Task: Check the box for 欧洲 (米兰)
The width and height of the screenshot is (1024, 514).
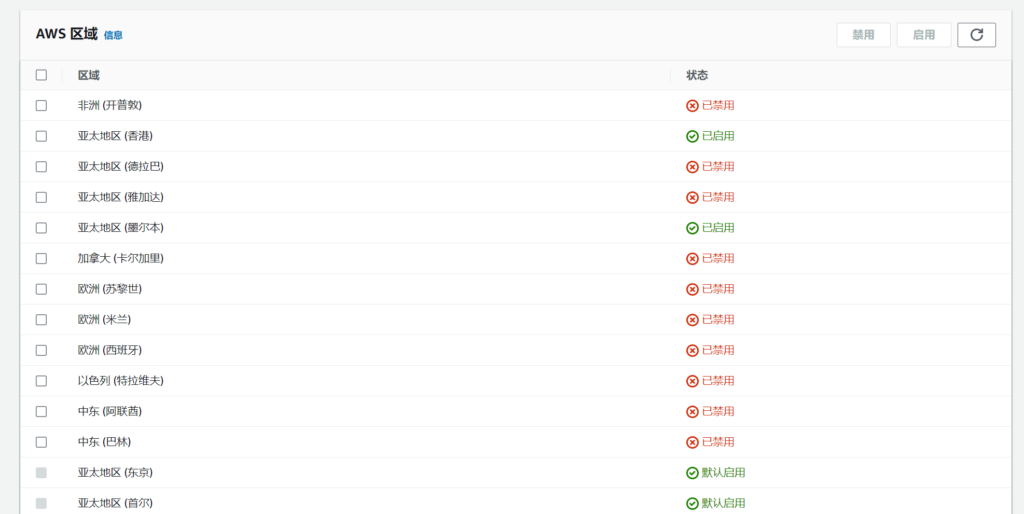Action: [41, 320]
